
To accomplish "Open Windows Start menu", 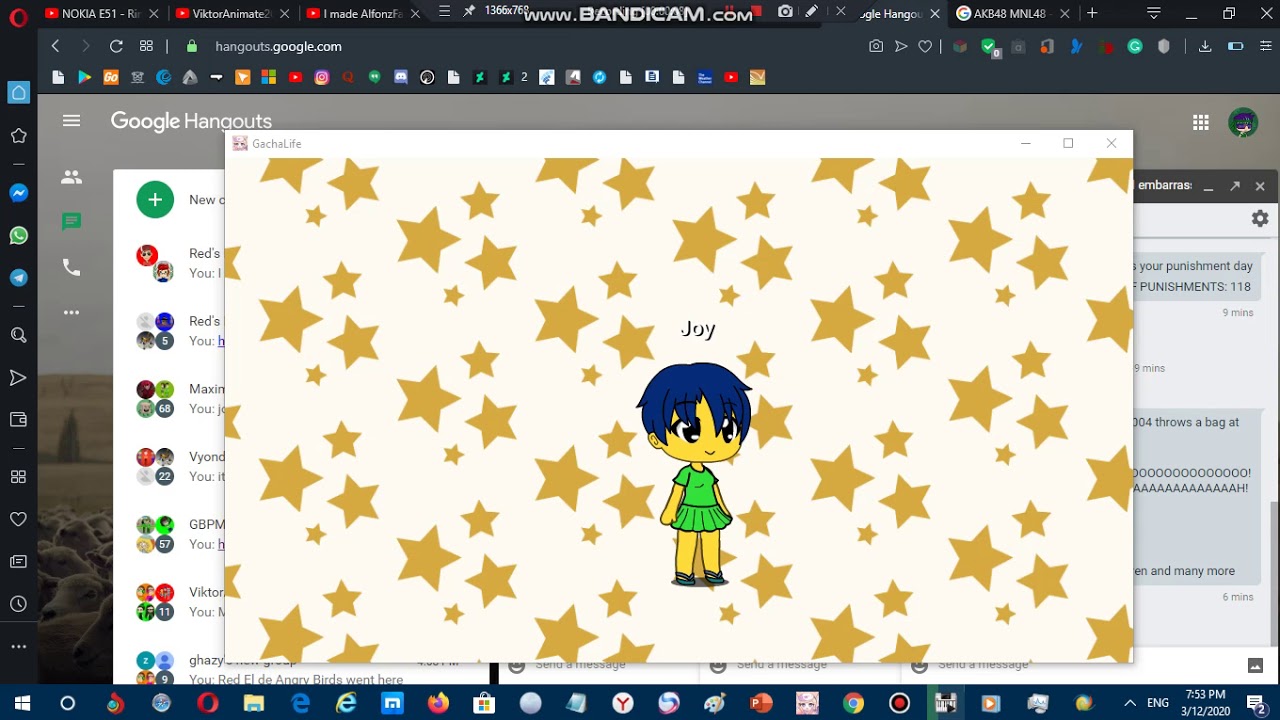I will (x=22, y=703).
